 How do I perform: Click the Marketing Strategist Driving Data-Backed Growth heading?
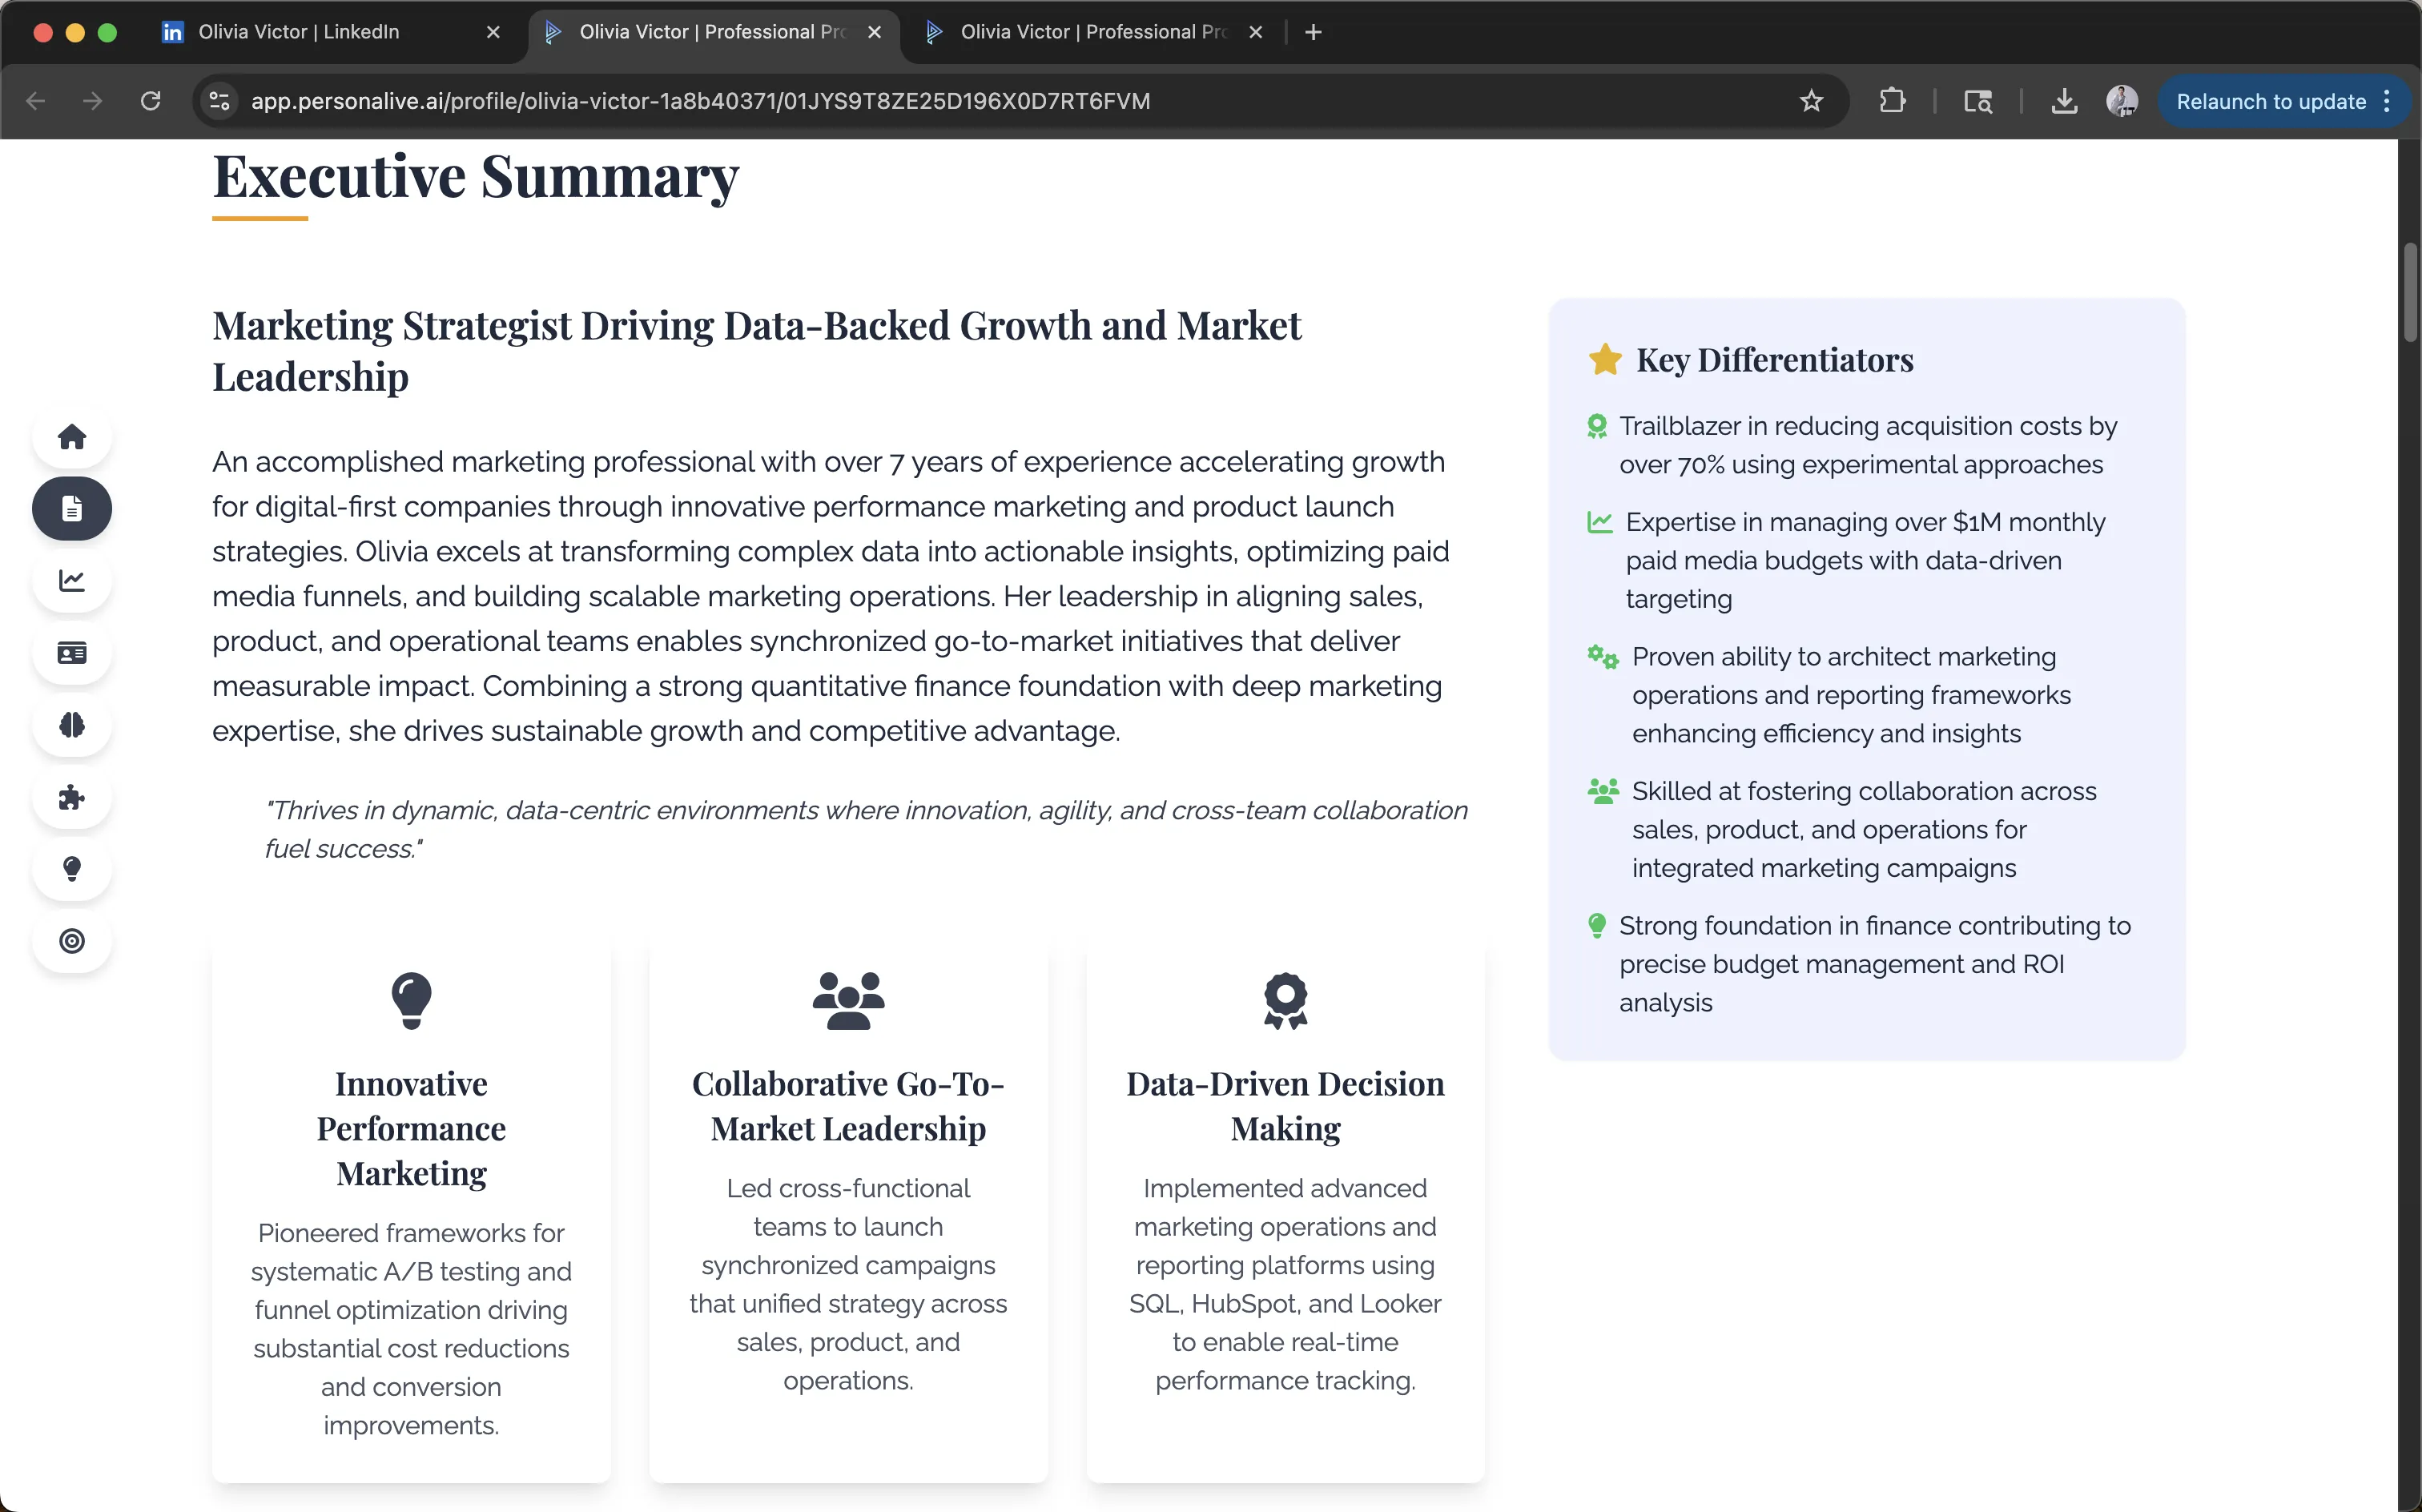(x=756, y=351)
